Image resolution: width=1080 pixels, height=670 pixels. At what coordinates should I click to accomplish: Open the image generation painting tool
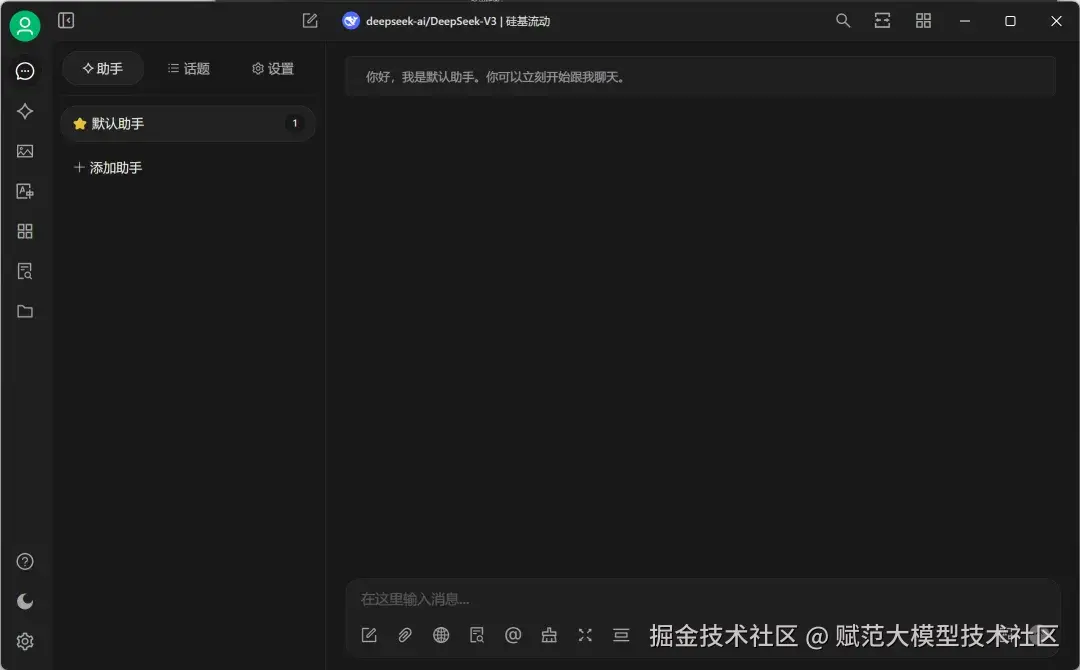25,151
